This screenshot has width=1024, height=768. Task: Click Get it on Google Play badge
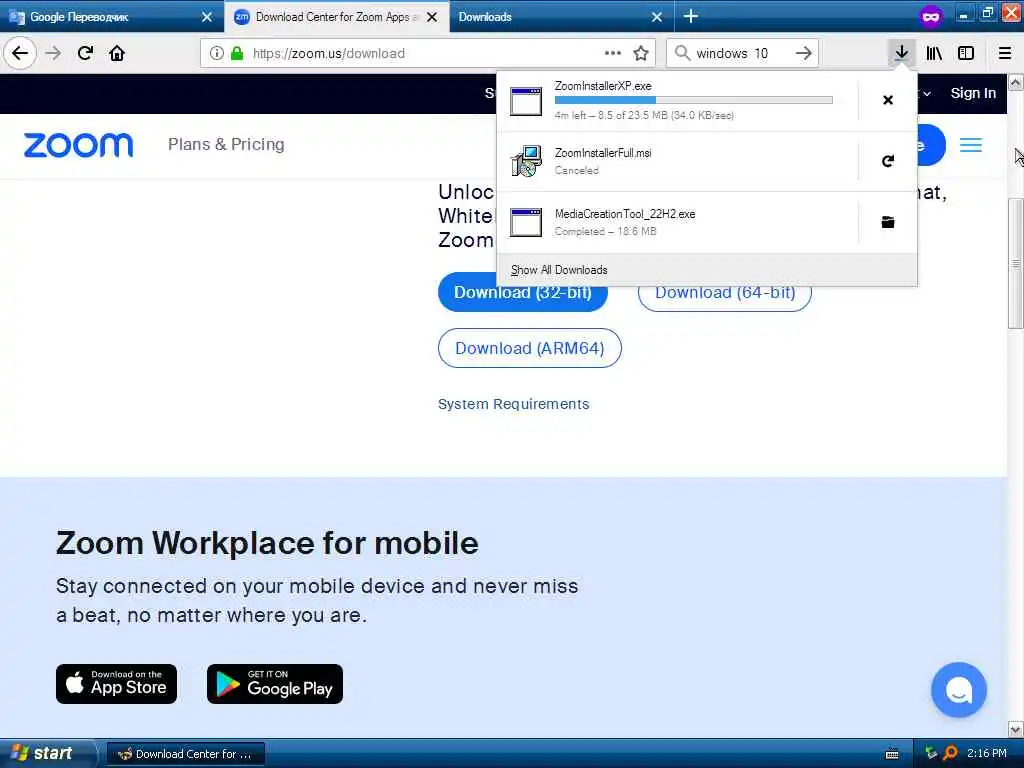(x=275, y=684)
